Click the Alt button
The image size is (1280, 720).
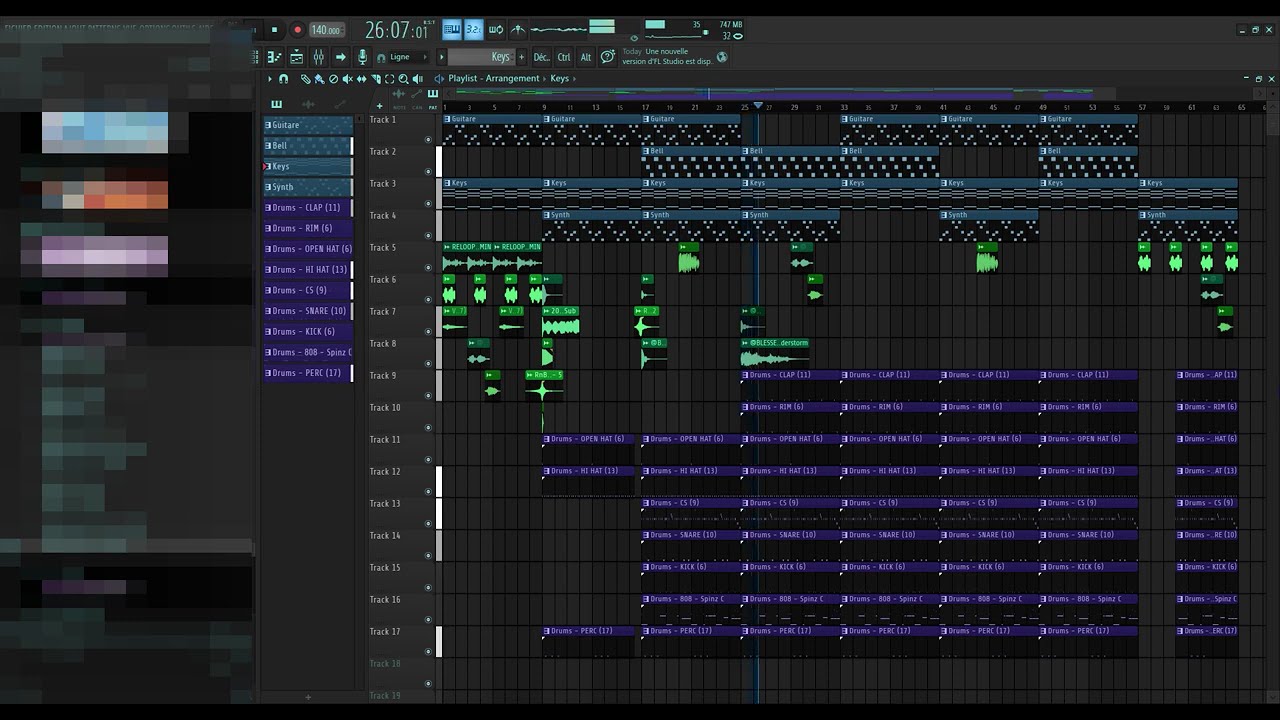(586, 57)
